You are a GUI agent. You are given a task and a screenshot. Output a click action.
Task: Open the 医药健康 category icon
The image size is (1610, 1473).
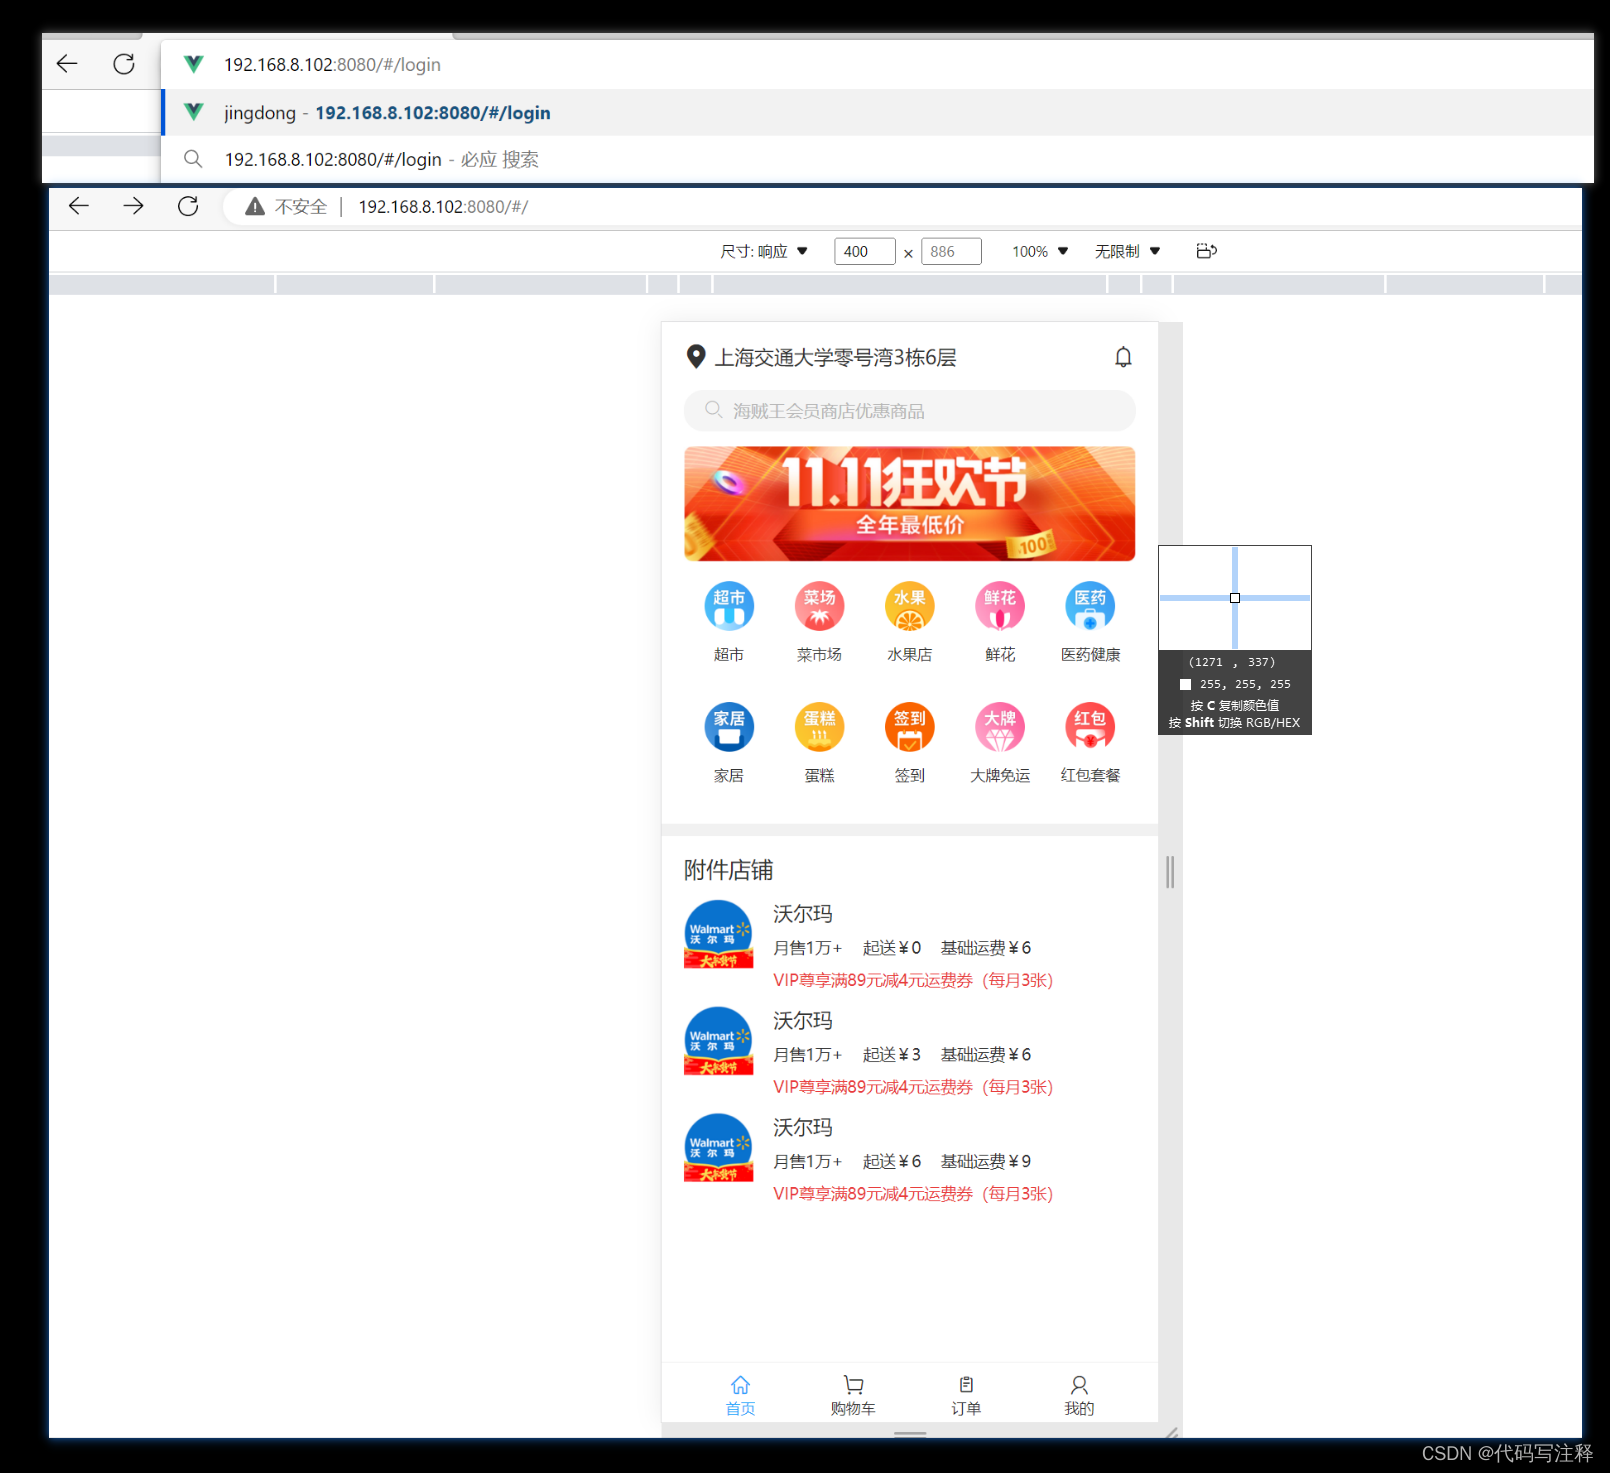pyautogui.click(x=1090, y=606)
